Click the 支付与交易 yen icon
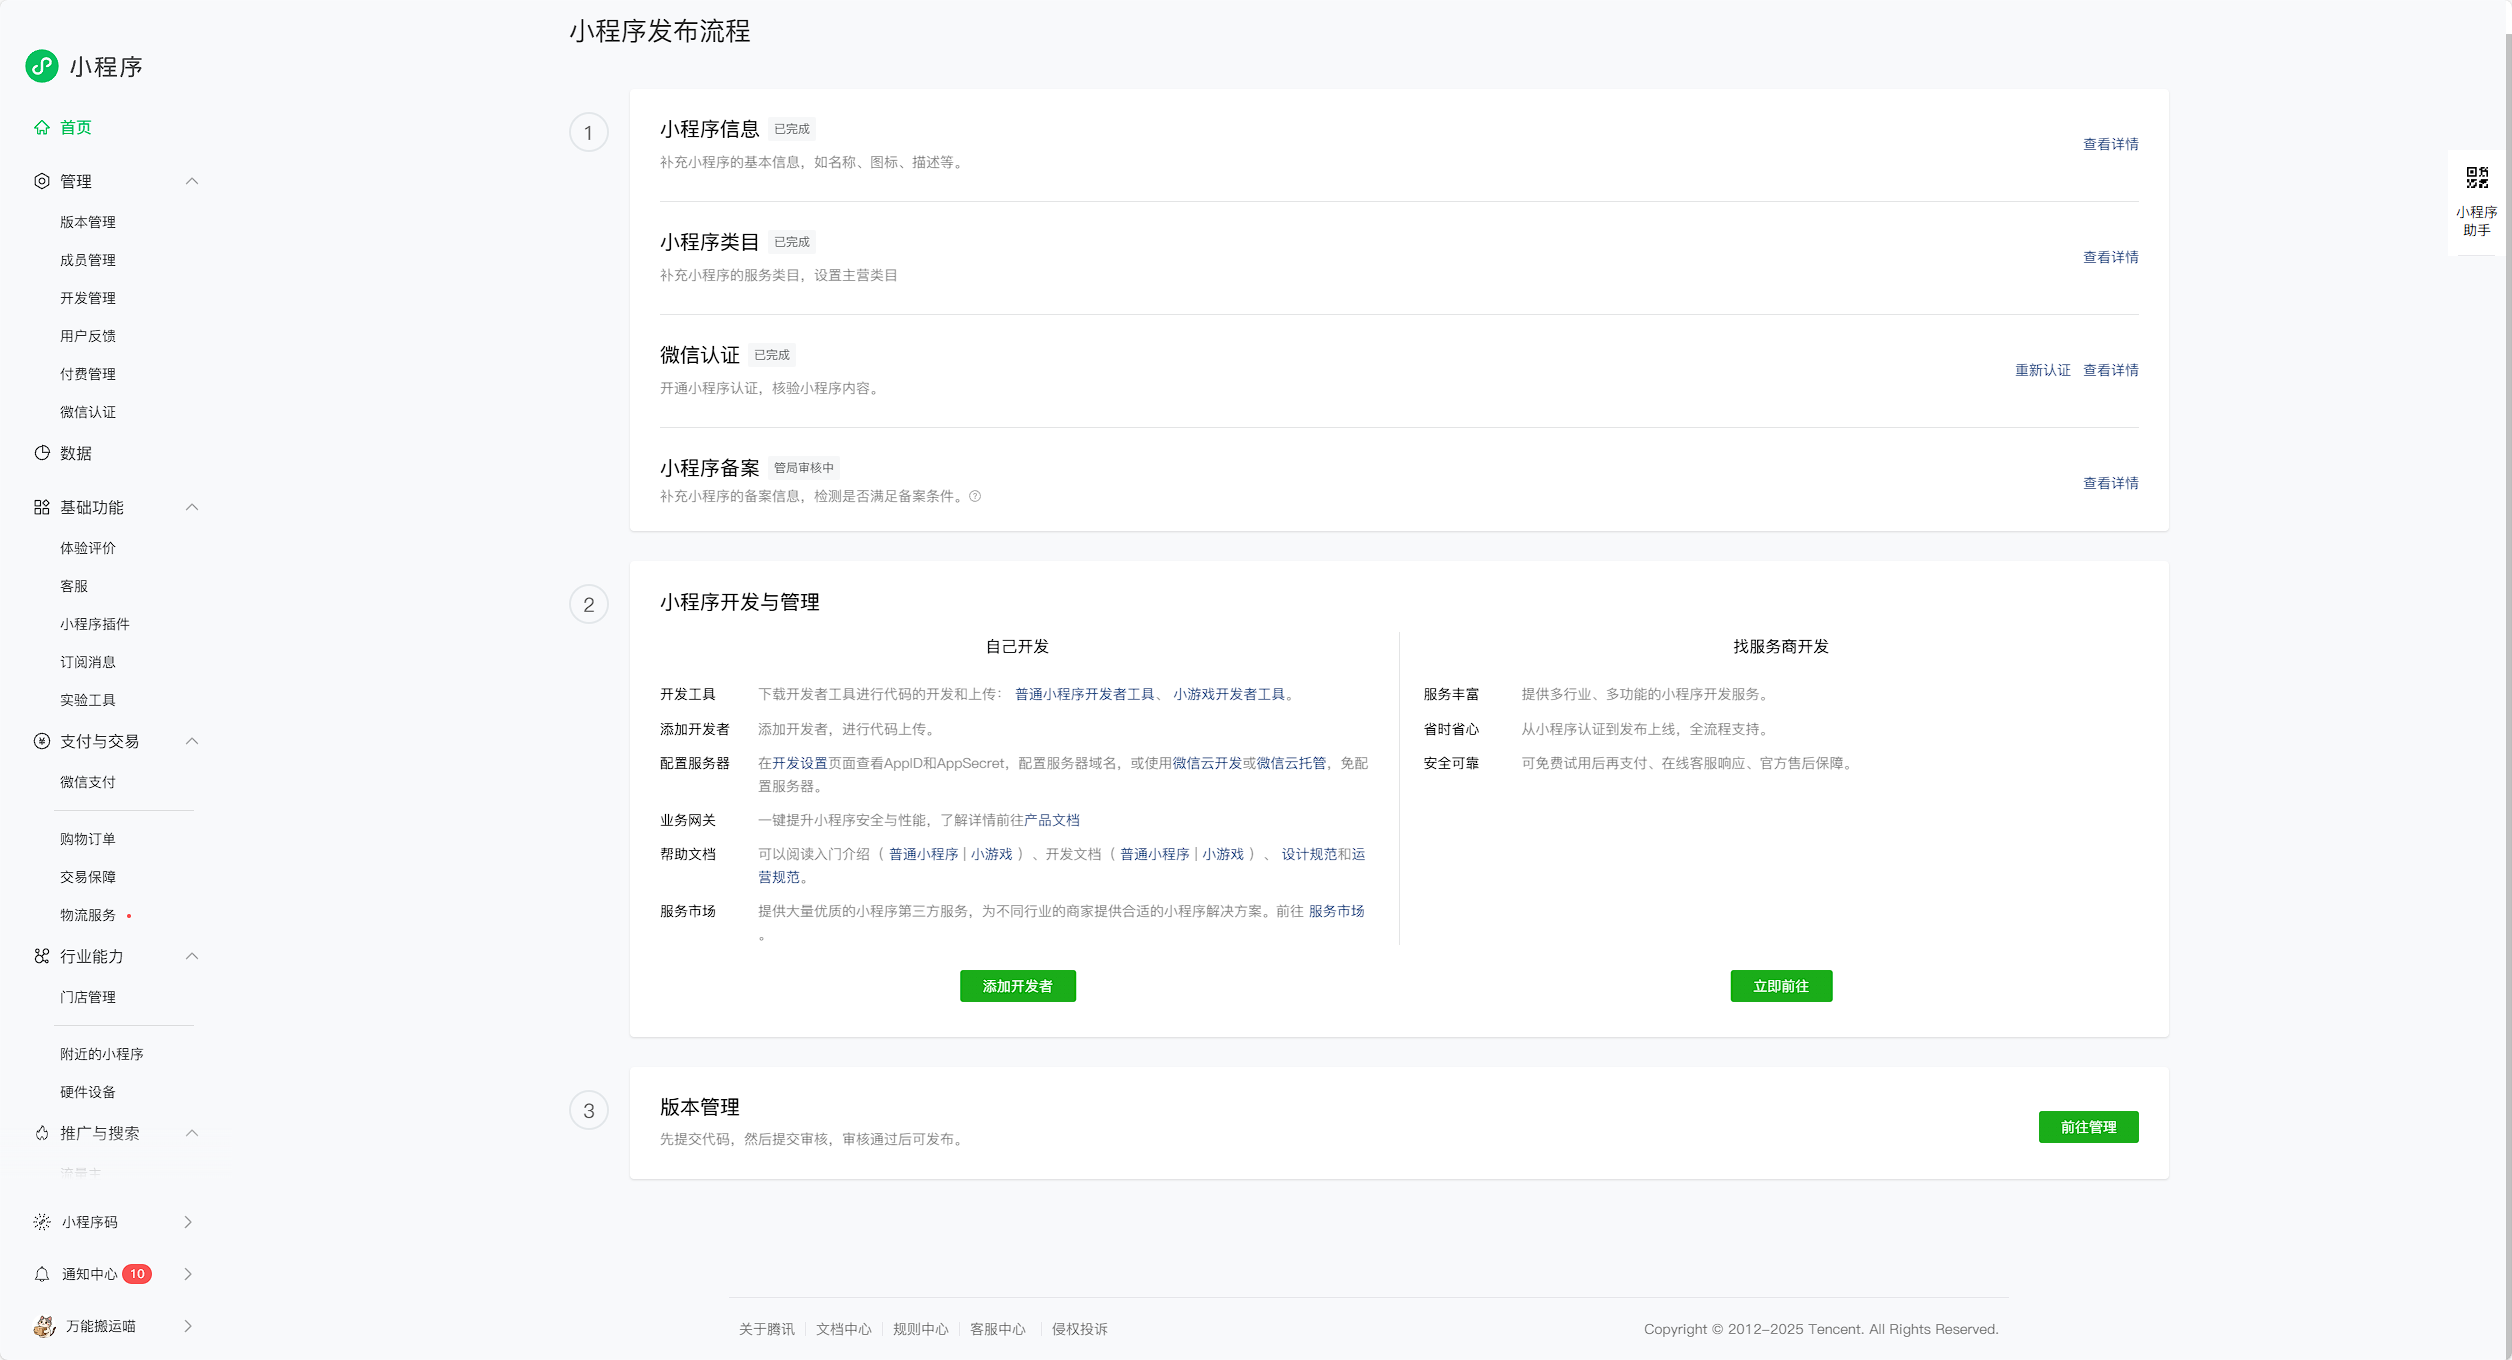Viewport: 2512px width, 1360px height. click(42, 741)
